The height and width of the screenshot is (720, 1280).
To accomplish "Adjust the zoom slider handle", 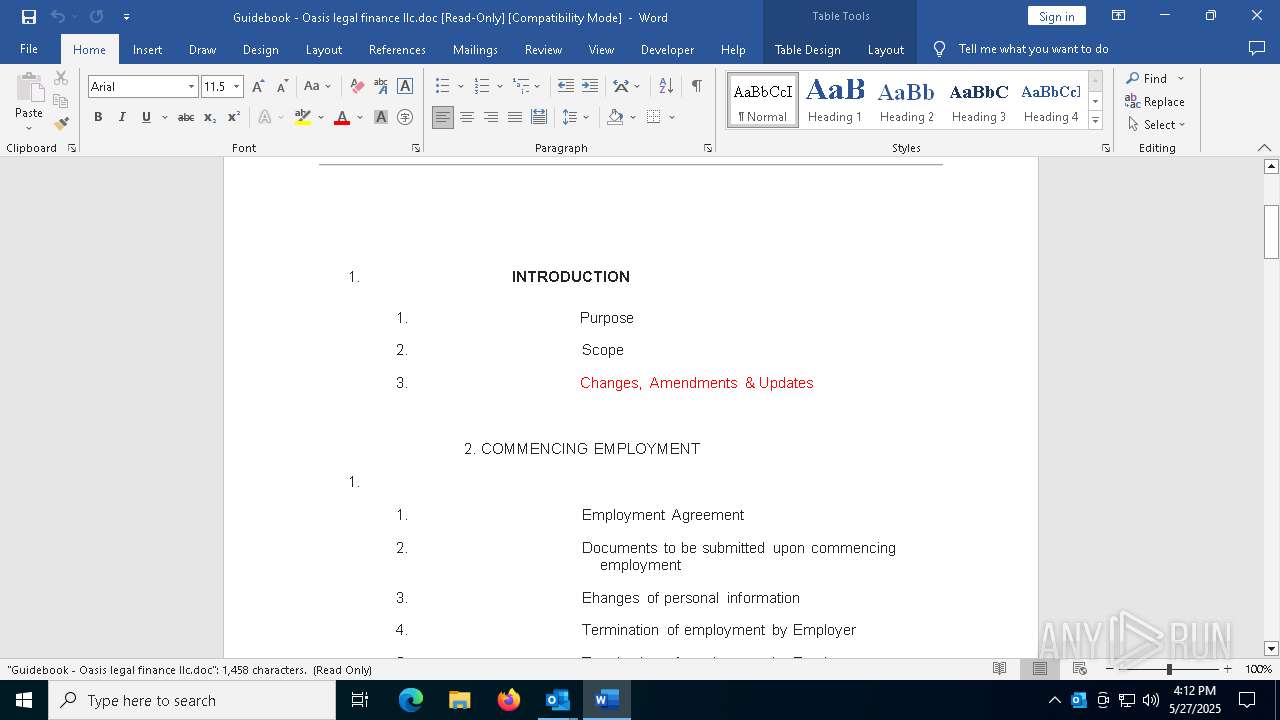I will [x=1169, y=669].
